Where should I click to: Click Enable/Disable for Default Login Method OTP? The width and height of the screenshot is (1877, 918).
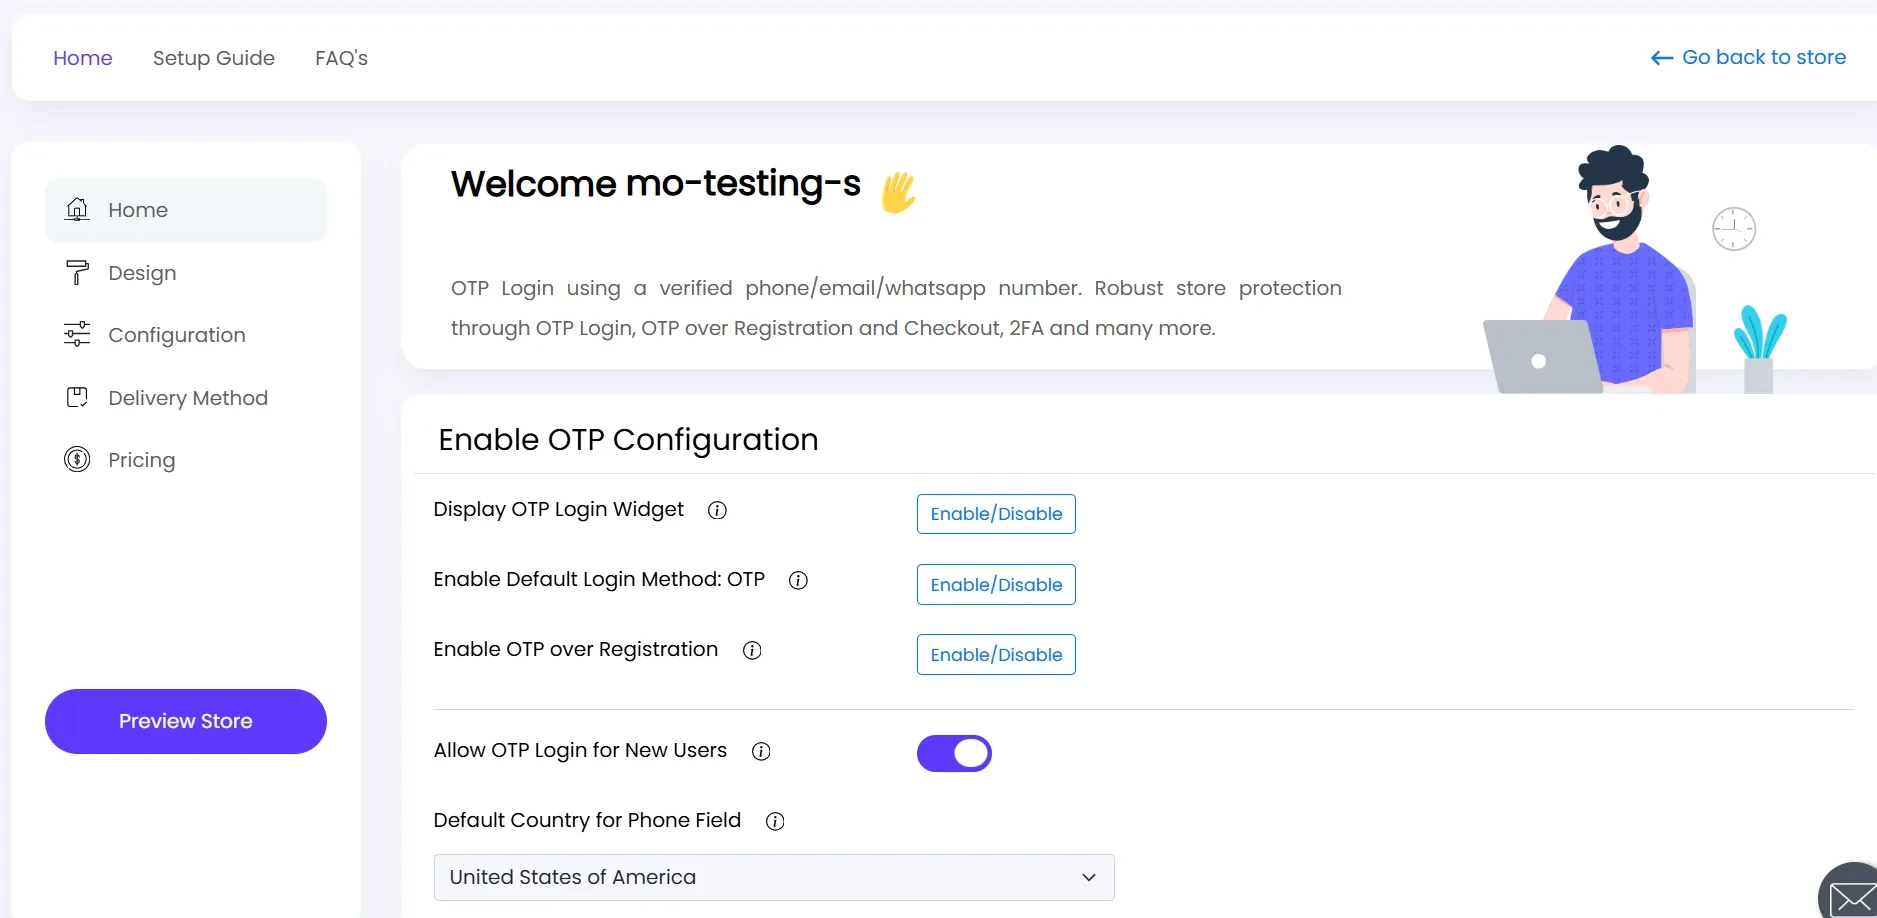coord(996,585)
